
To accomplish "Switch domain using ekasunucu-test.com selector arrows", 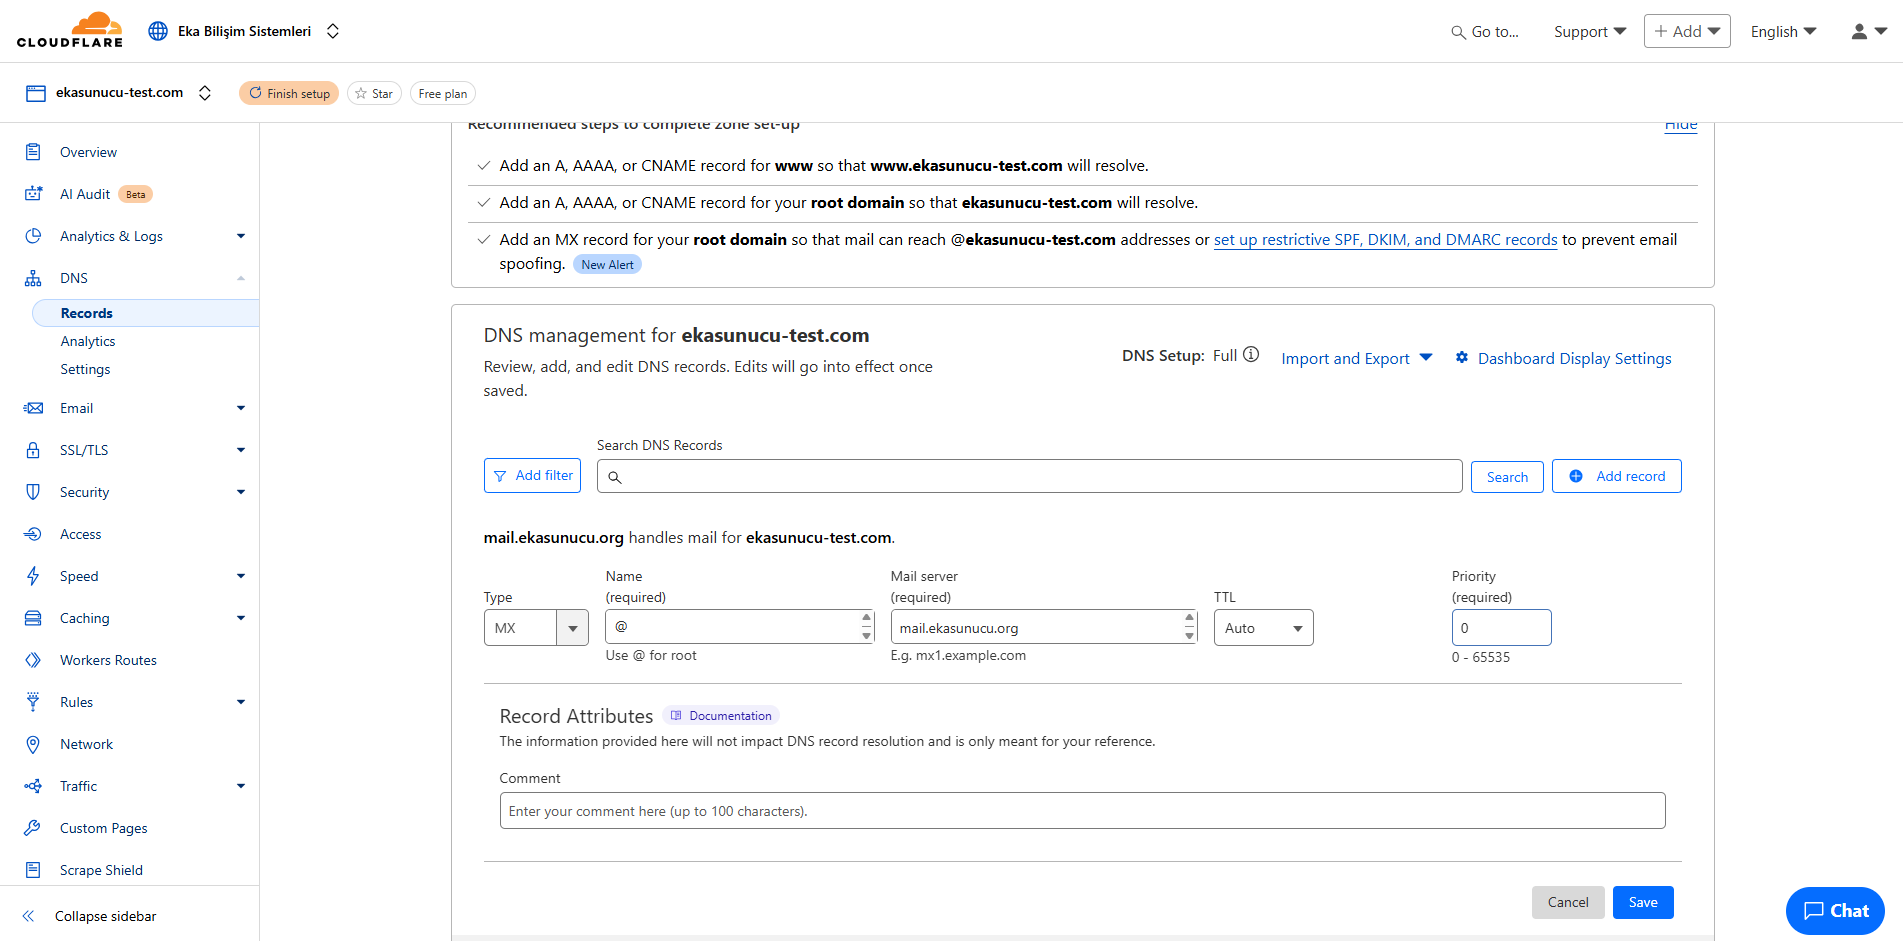I will tap(205, 93).
